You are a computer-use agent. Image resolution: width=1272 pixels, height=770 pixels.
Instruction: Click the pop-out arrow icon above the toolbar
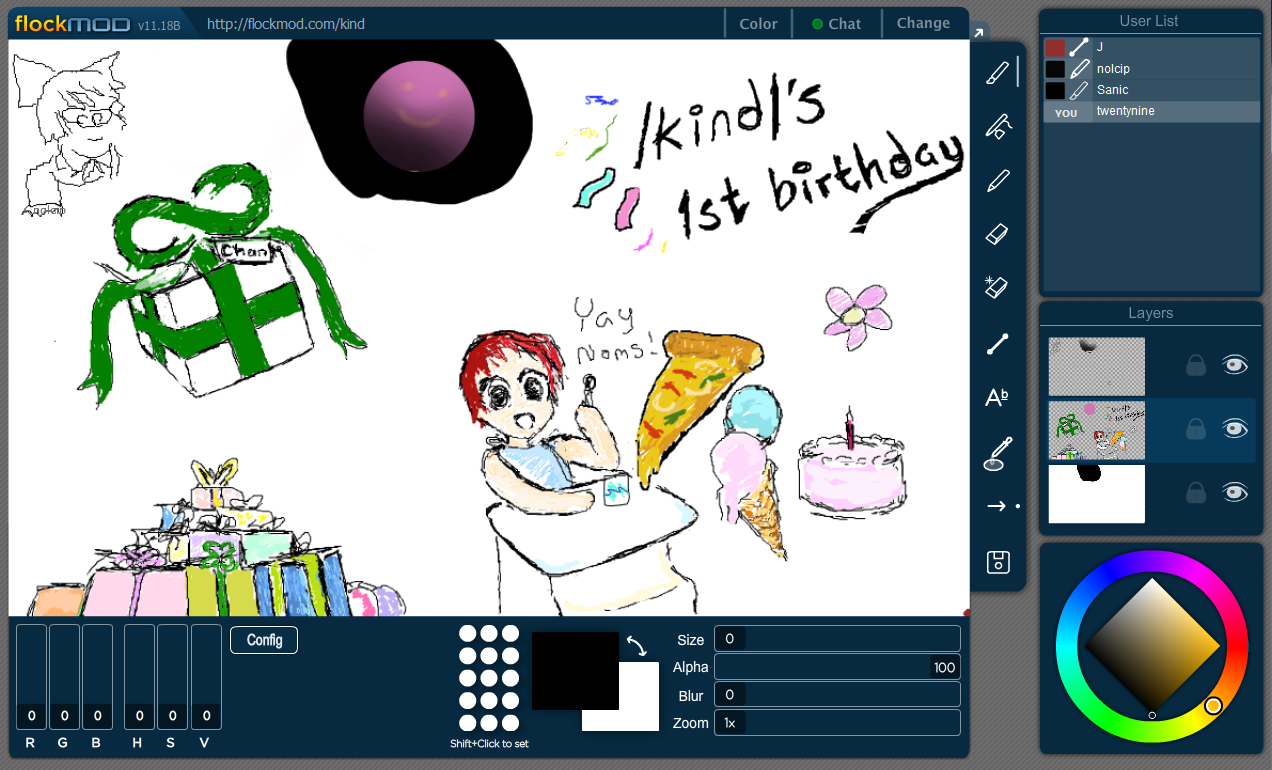[978, 33]
